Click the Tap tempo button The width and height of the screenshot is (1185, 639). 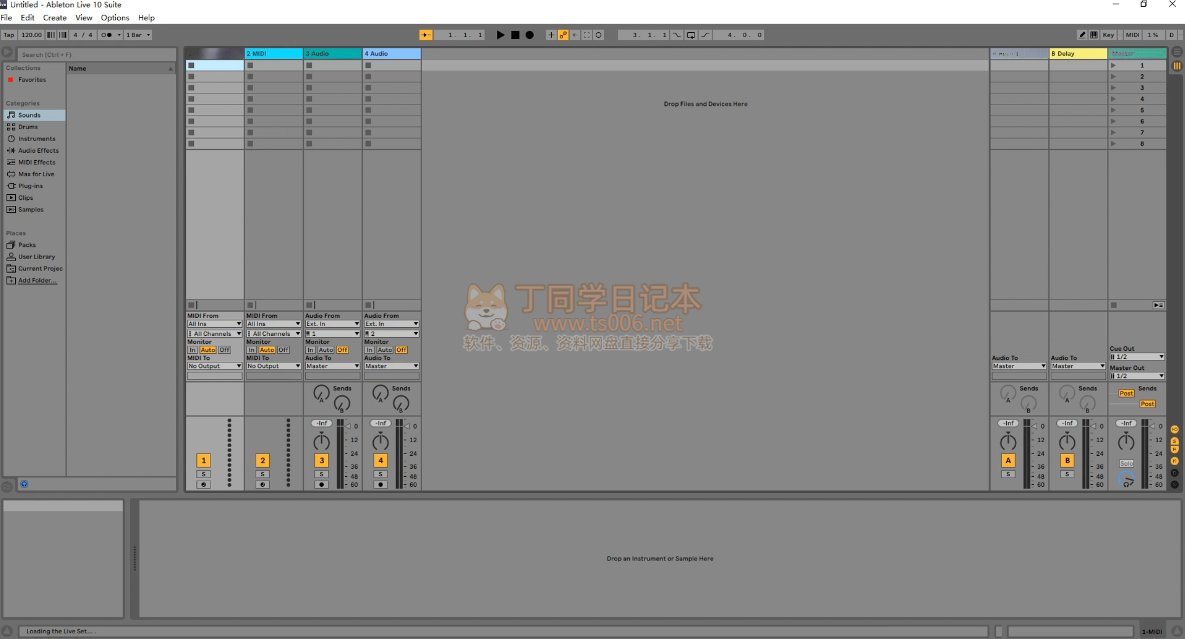point(9,35)
